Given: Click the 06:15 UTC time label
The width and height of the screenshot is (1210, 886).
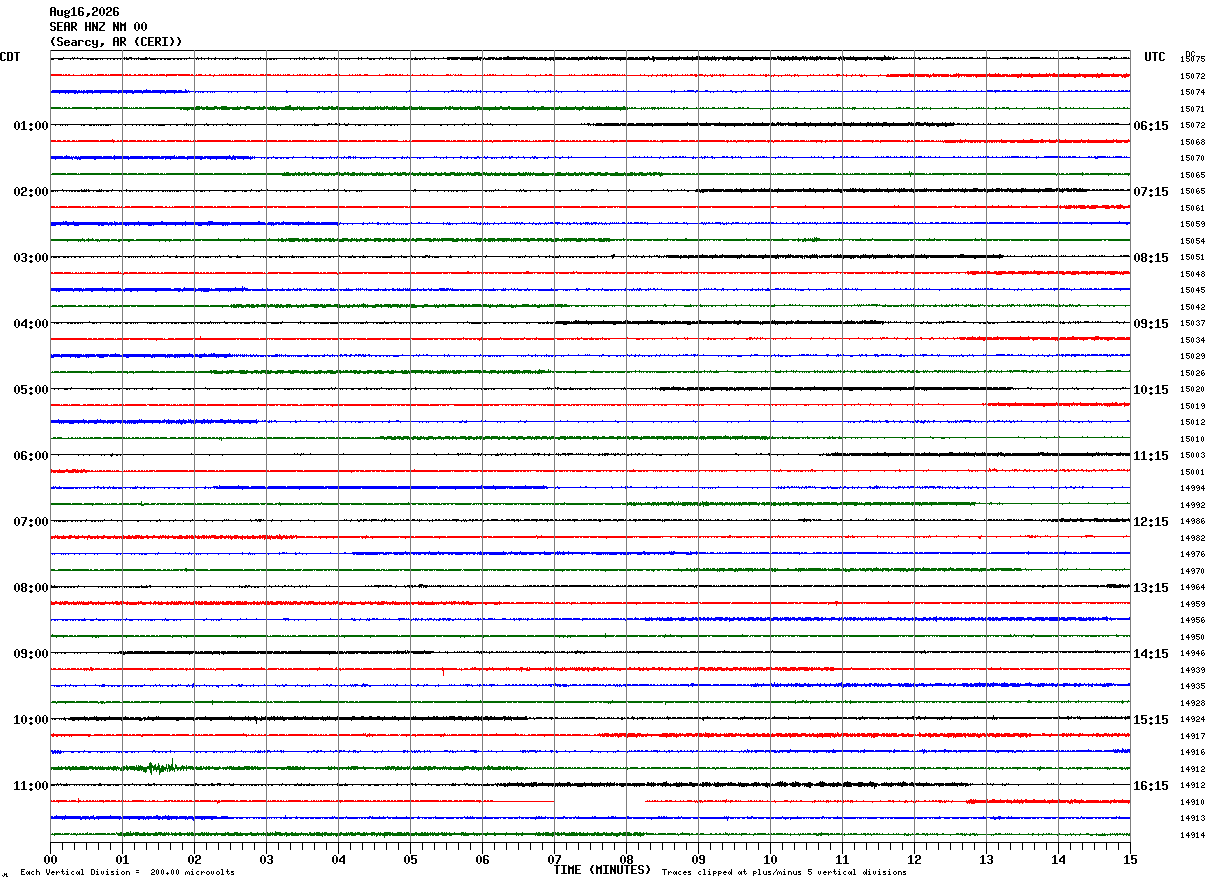Looking at the screenshot, I should pyautogui.click(x=1150, y=126).
